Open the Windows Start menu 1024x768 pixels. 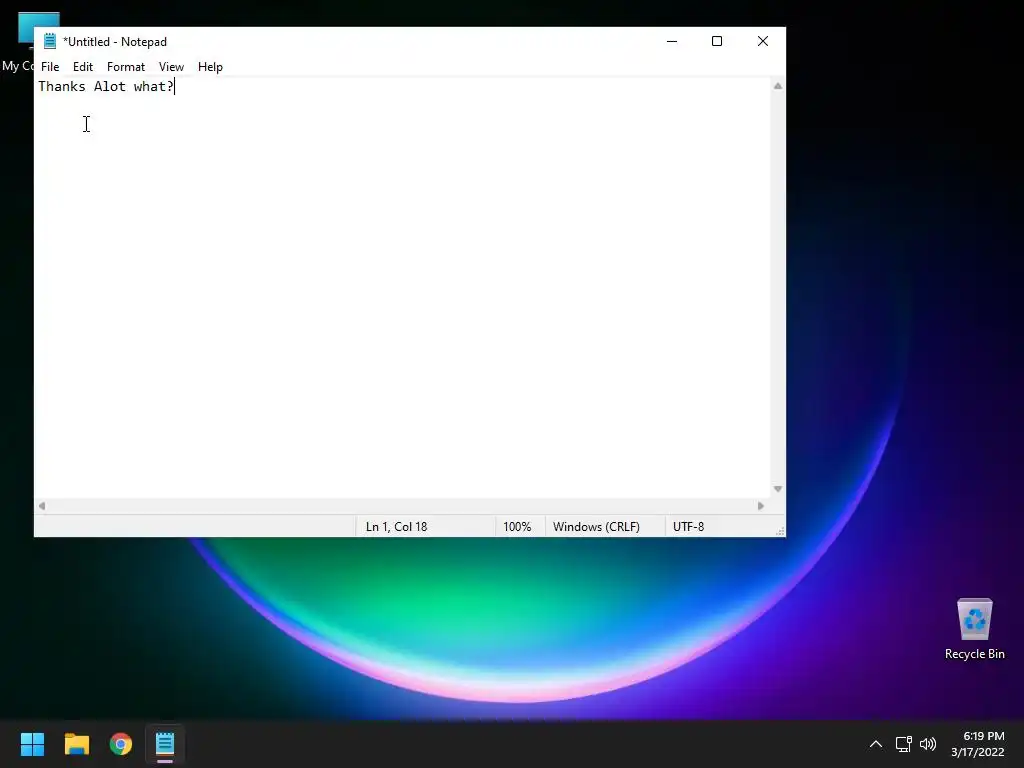click(x=32, y=744)
